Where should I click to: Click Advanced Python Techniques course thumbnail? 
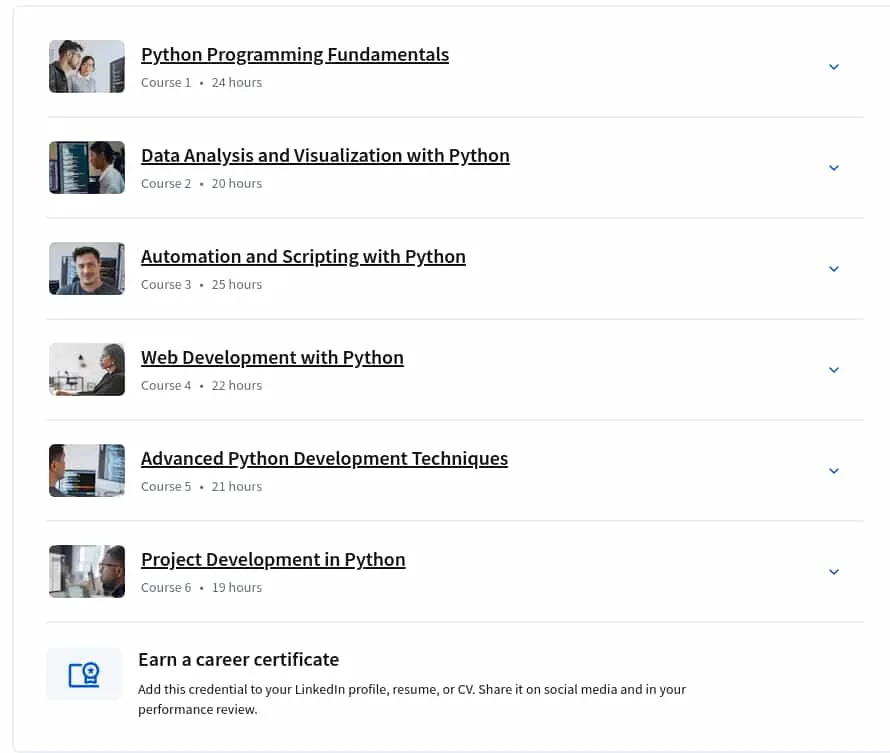pos(87,470)
